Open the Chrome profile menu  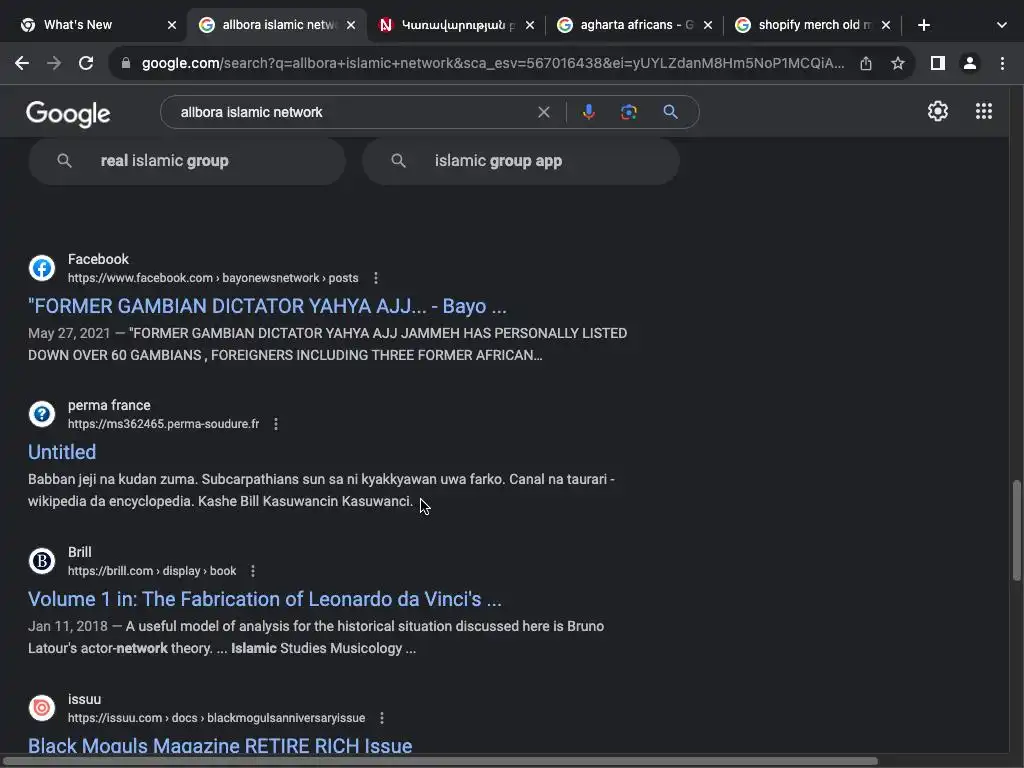click(970, 63)
